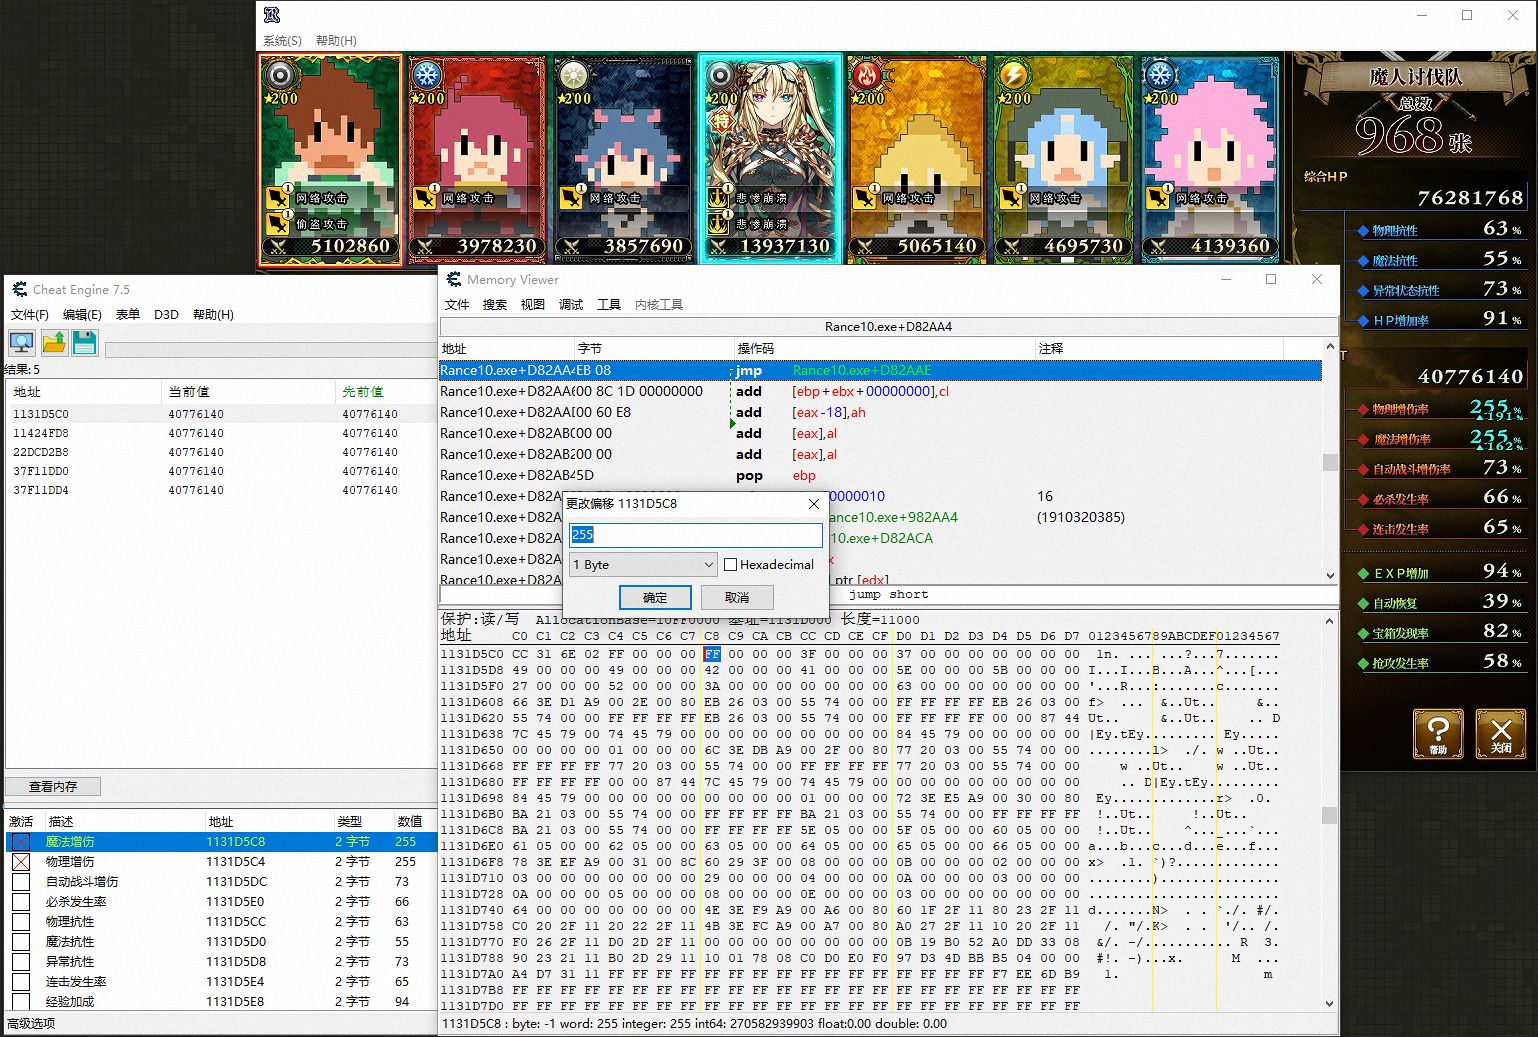Click the 数值 column header in address list

click(x=410, y=821)
